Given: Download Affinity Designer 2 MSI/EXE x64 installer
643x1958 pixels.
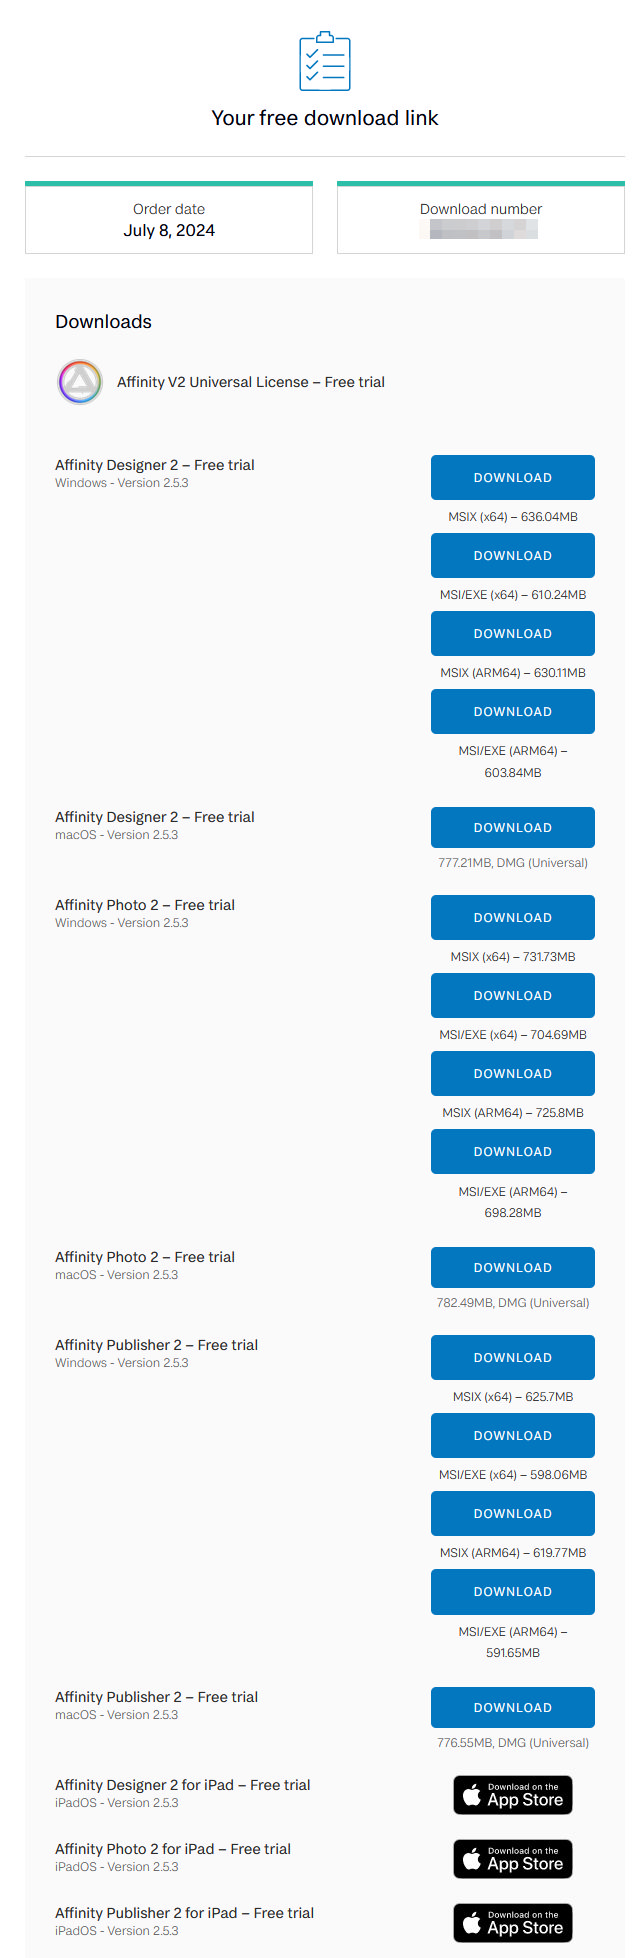Looking at the screenshot, I should coord(513,556).
